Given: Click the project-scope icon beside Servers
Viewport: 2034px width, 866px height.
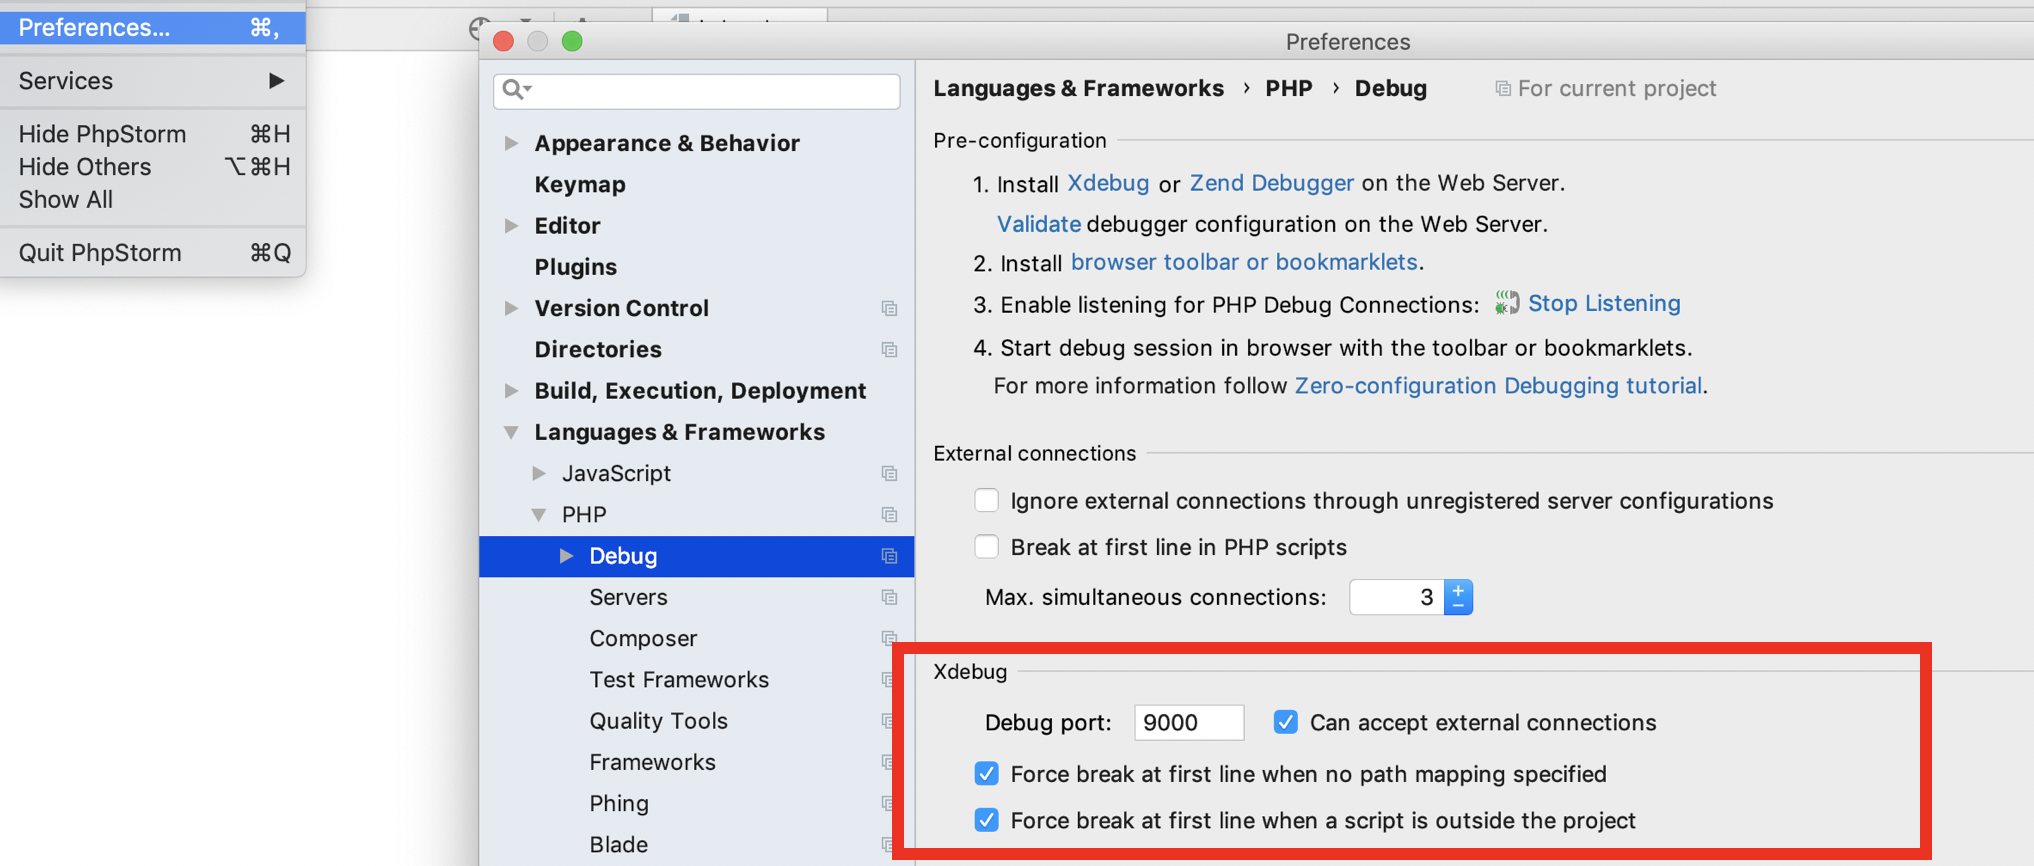Looking at the screenshot, I should [x=889, y=597].
